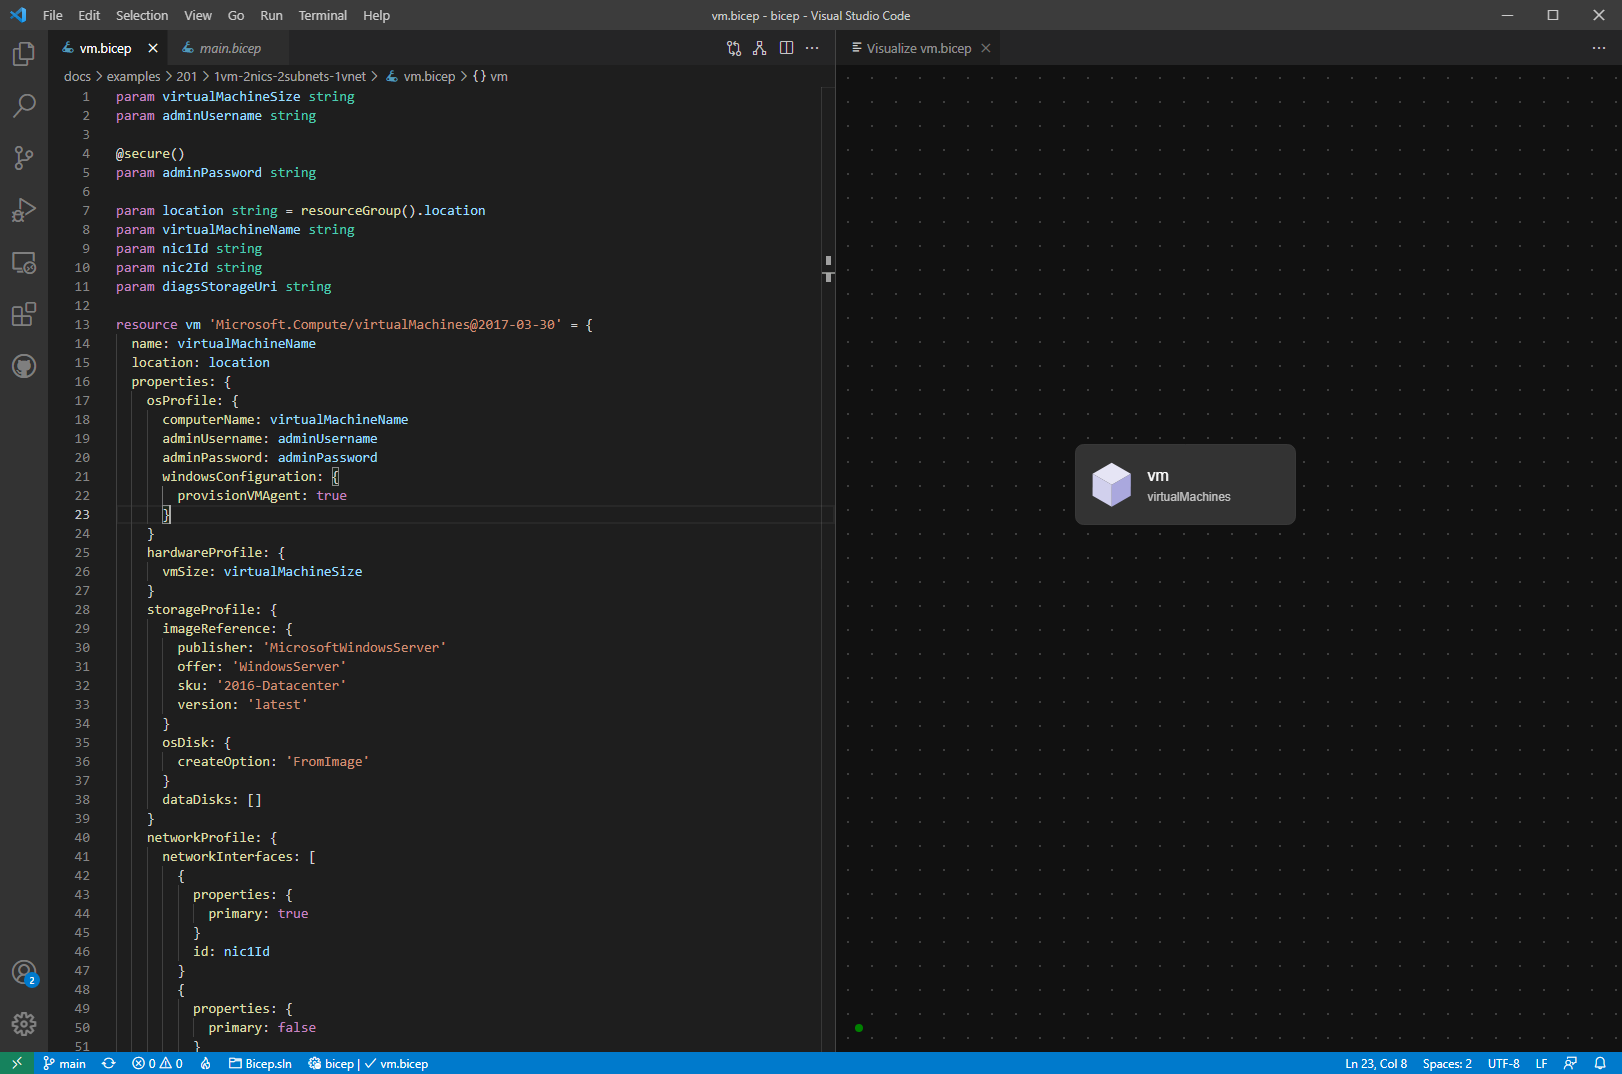Synchronize changes from the status bar
The width and height of the screenshot is (1622, 1074).
coord(109,1063)
